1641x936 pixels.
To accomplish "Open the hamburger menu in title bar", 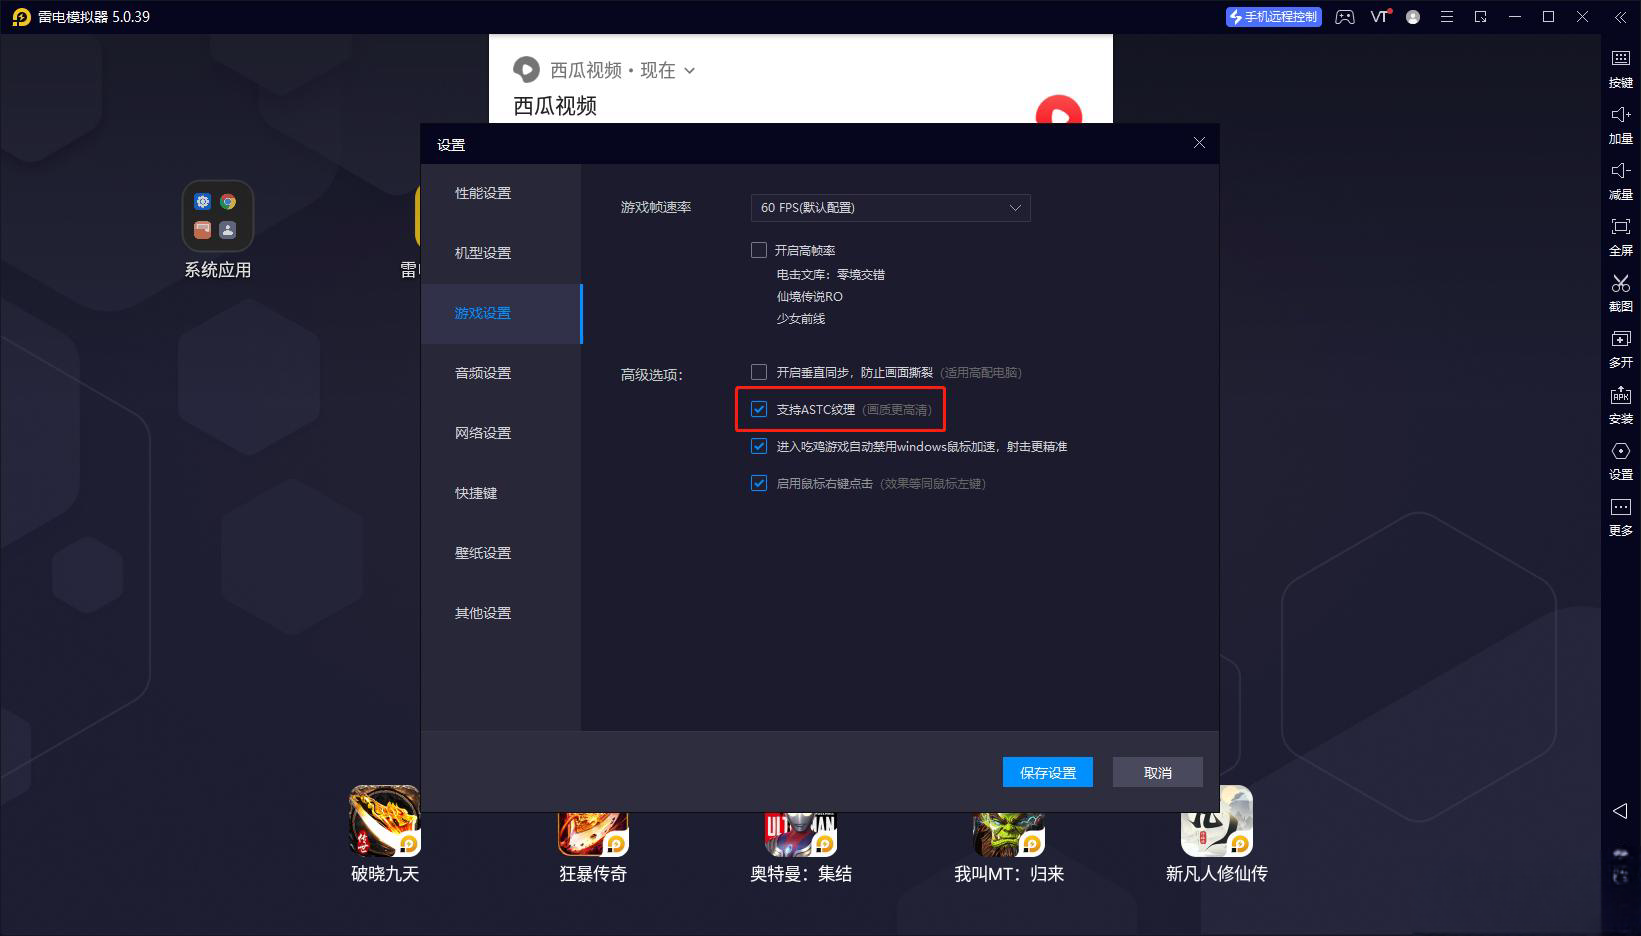I will 1447,17.
